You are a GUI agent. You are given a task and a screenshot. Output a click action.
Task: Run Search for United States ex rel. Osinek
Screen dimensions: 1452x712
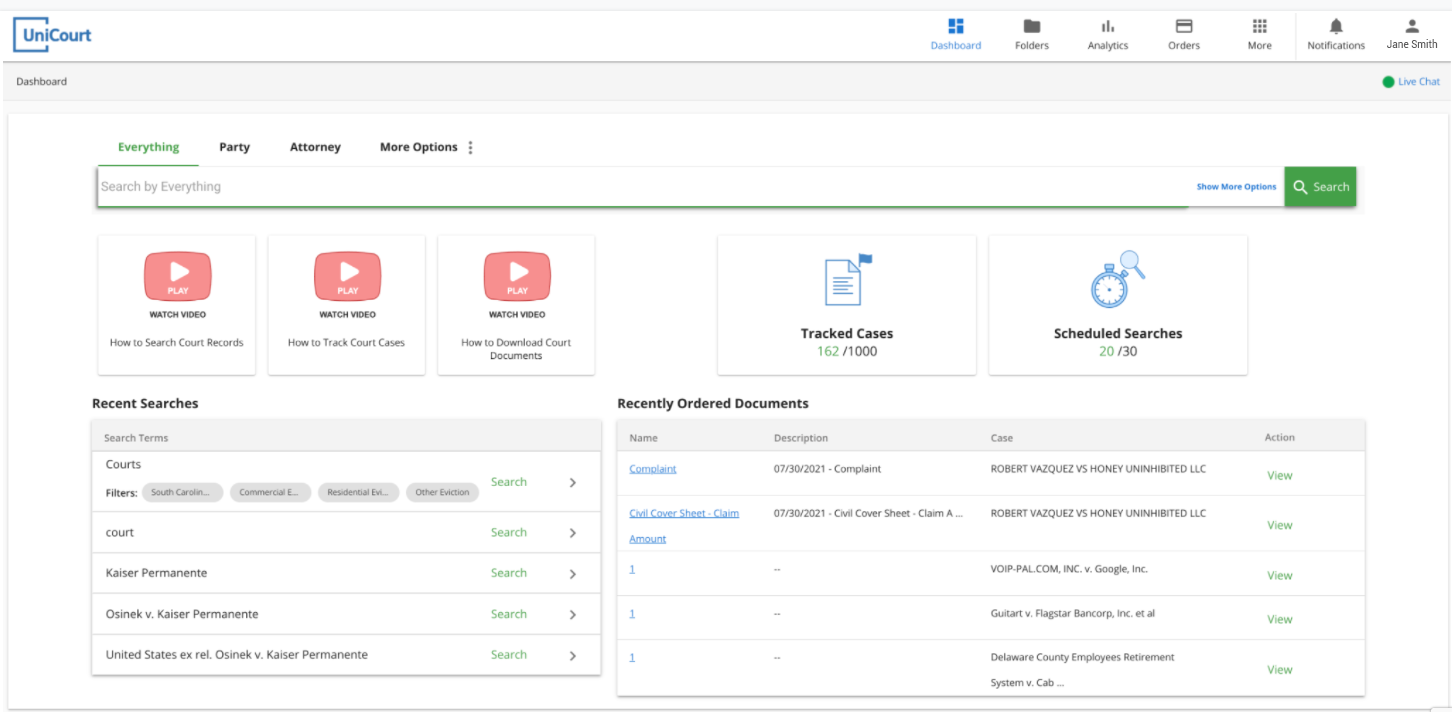pos(509,655)
